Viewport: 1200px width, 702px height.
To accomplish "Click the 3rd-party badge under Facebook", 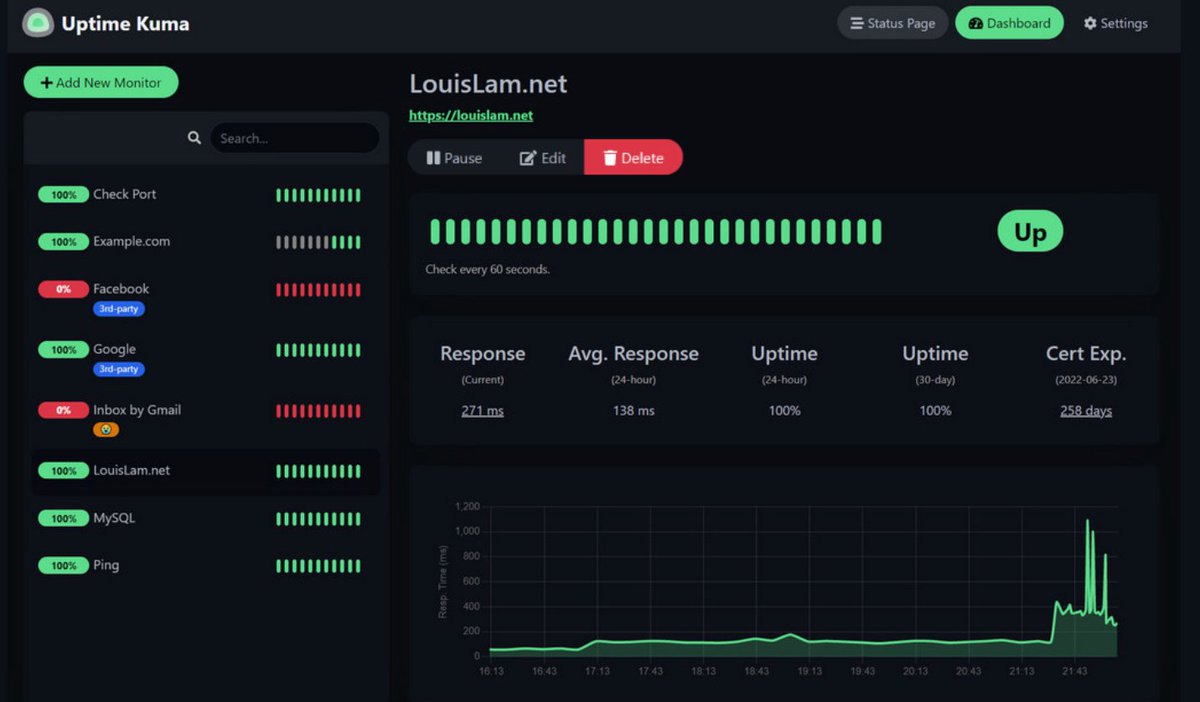I will [x=118, y=309].
